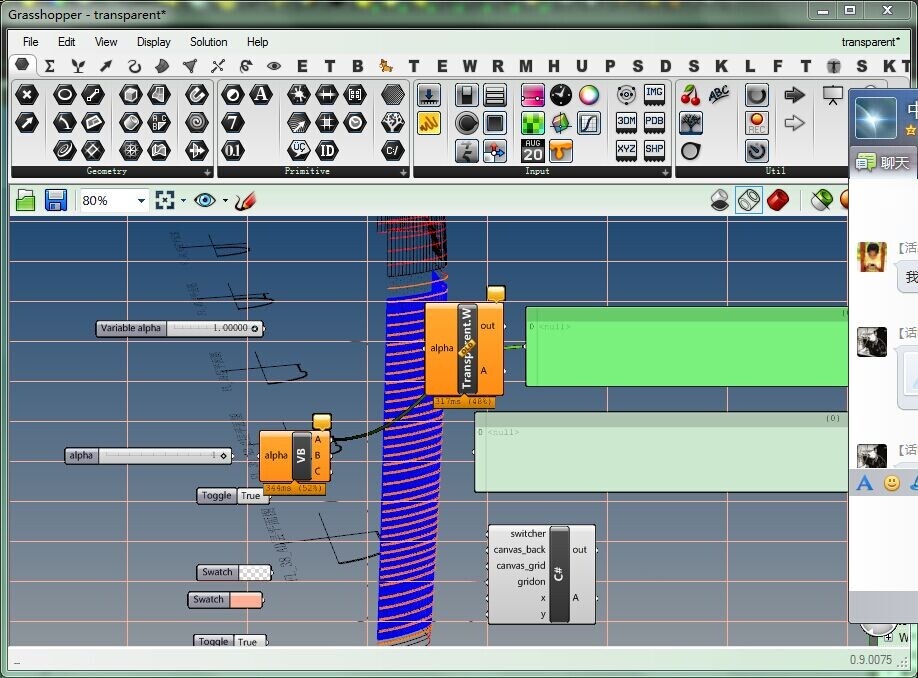The width and height of the screenshot is (918, 678).
Task: Select the SHP import icon
Action: pos(654,151)
